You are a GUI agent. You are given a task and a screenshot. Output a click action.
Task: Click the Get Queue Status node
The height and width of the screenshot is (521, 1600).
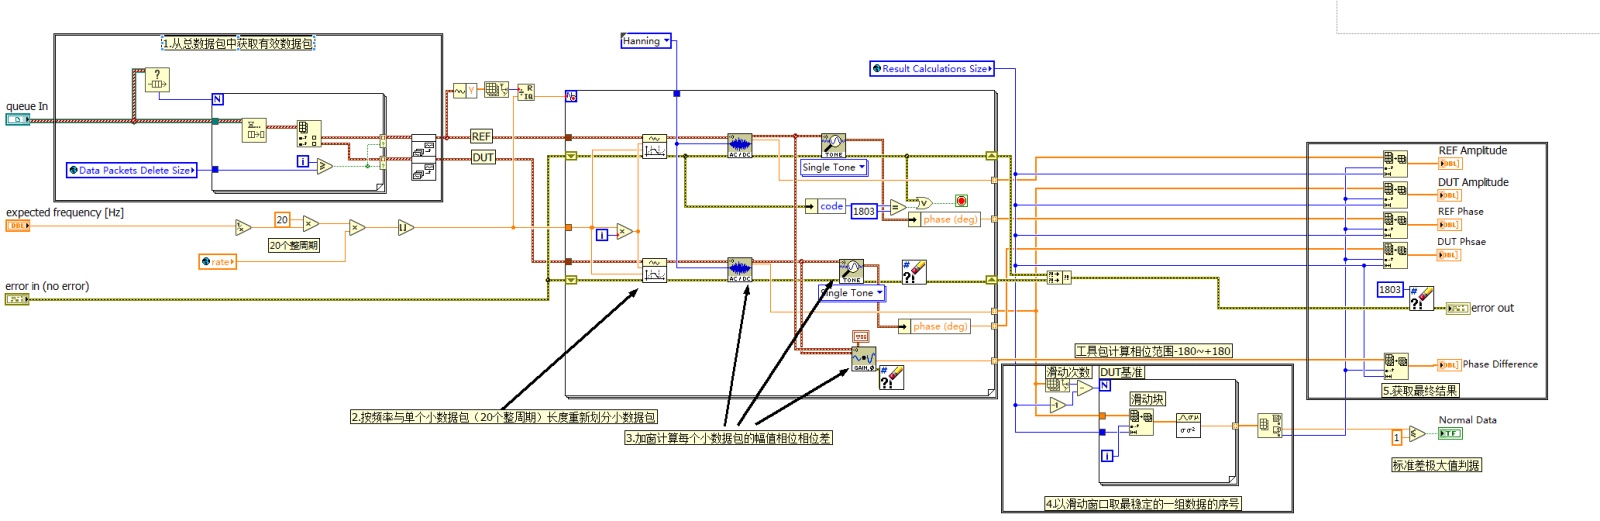tap(156, 79)
